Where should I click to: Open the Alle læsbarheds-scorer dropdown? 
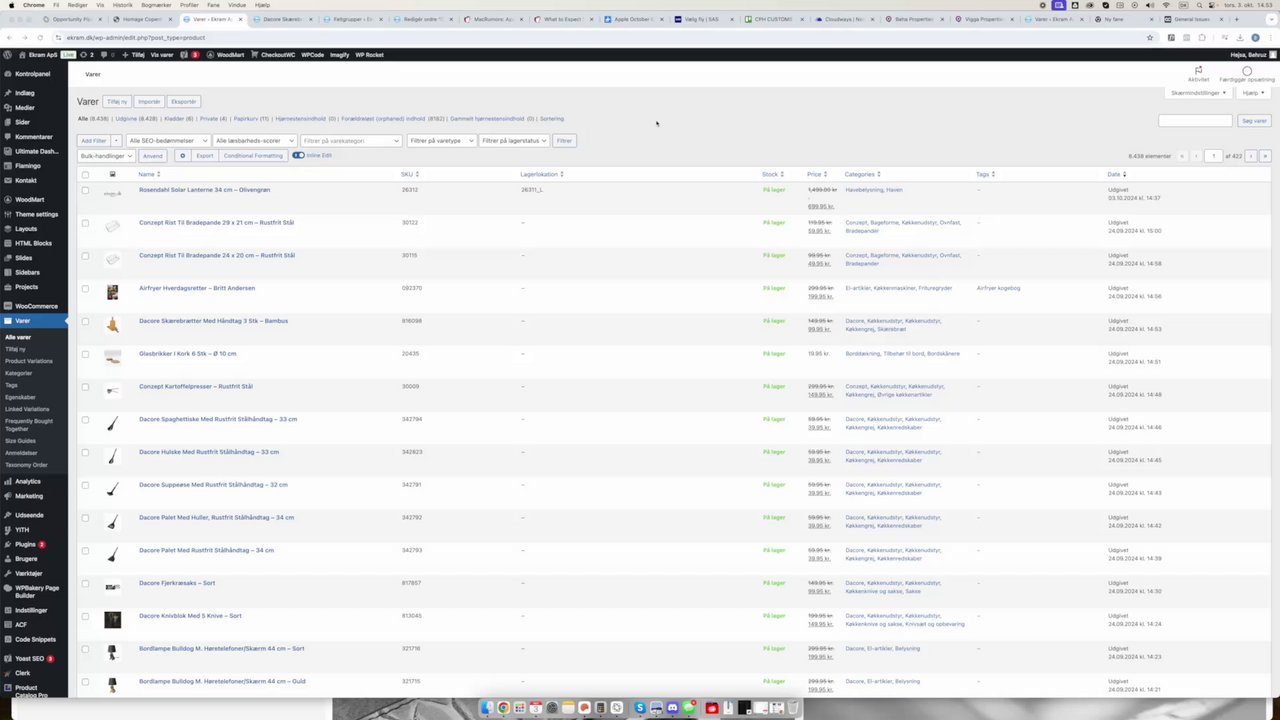click(x=254, y=141)
